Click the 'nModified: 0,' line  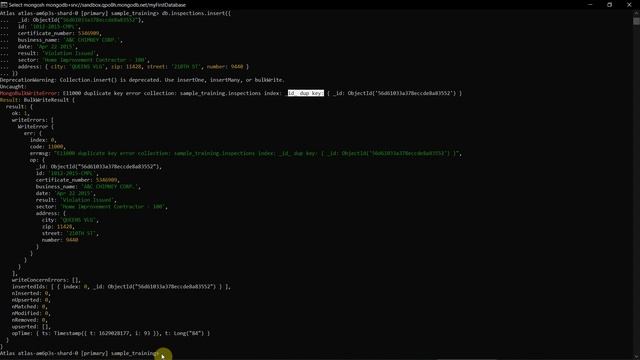click(x=31, y=313)
